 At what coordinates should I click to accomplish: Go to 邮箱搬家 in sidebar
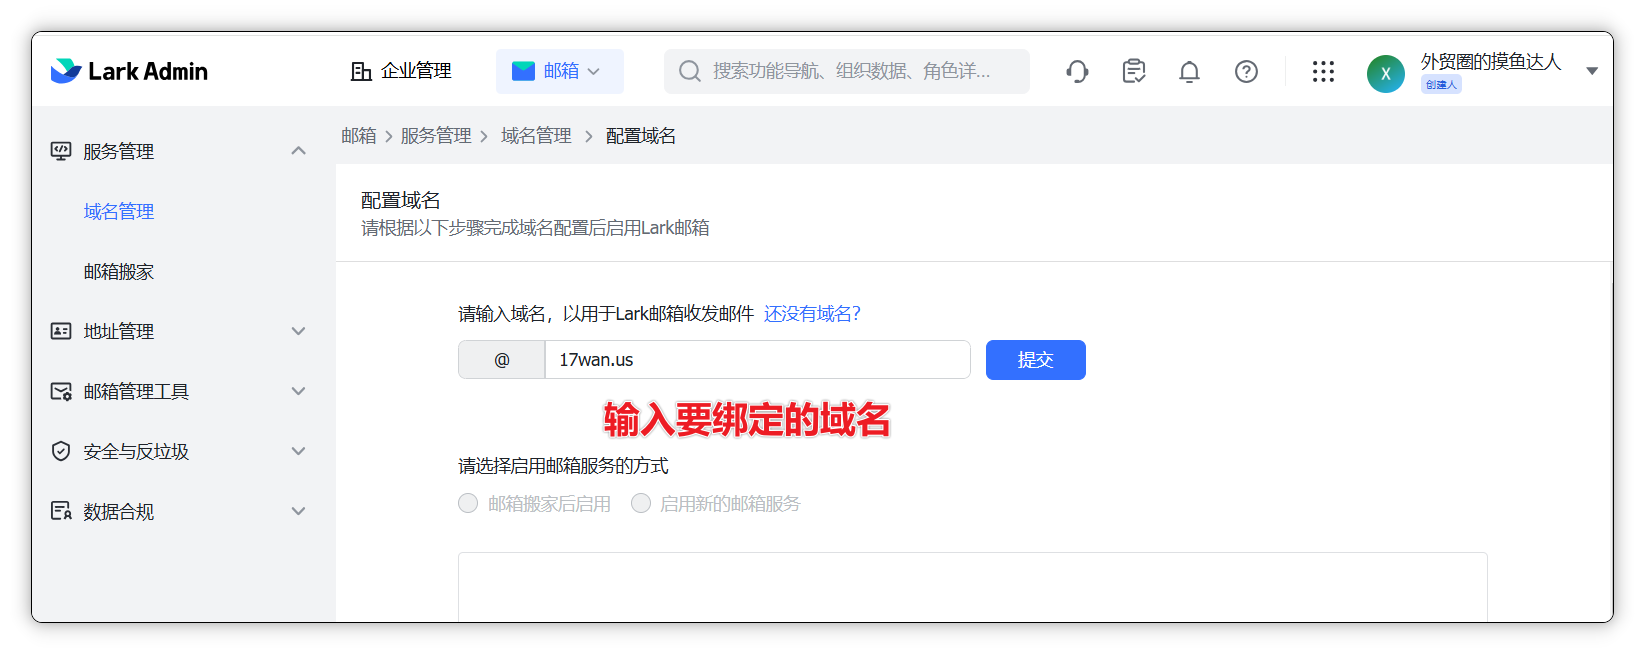pos(119,271)
